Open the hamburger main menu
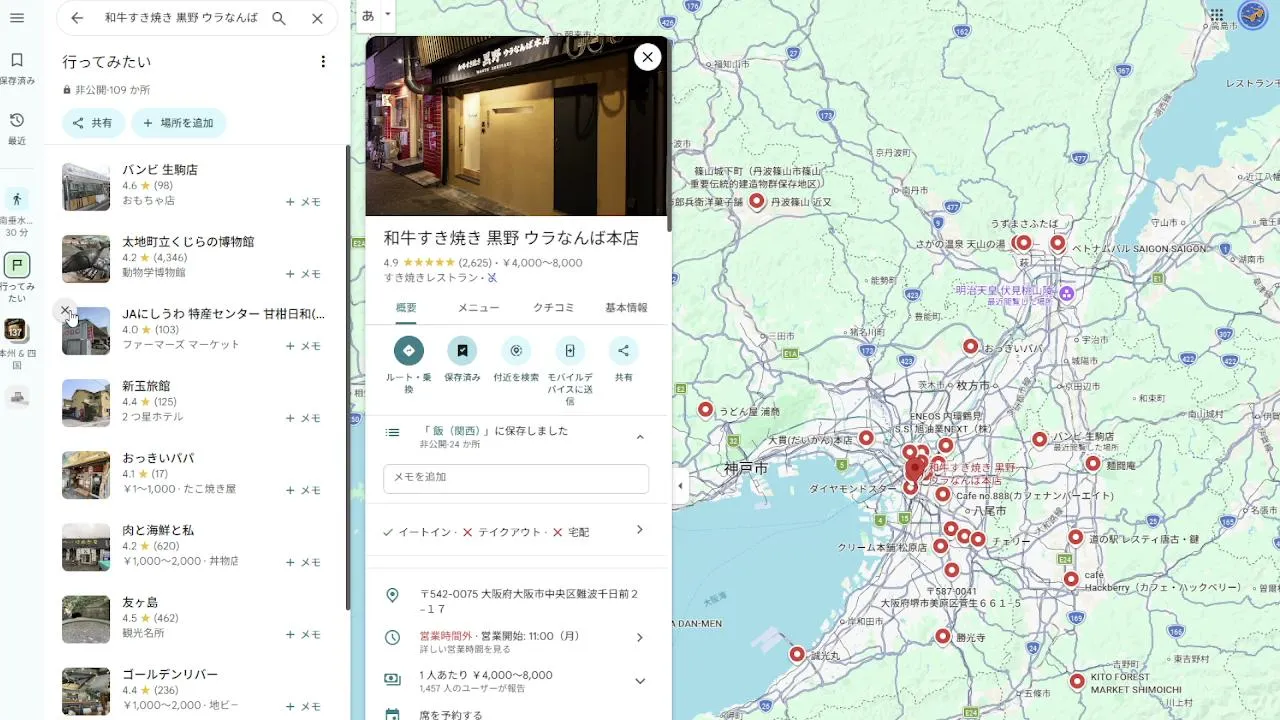This screenshot has width=1280, height=720. pyautogui.click(x=17, y=18)
